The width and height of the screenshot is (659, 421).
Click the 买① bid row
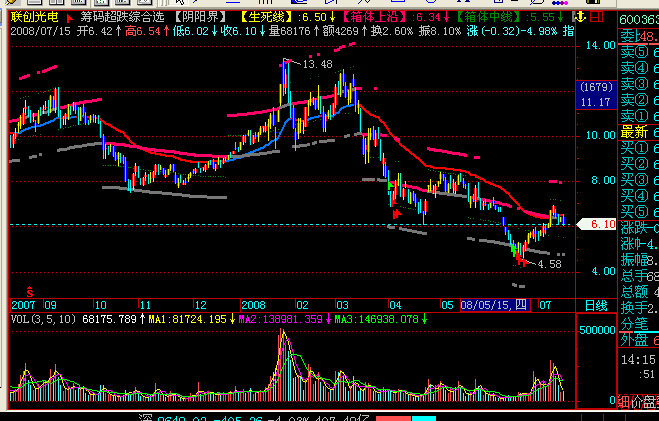click(x=639, y=148)
